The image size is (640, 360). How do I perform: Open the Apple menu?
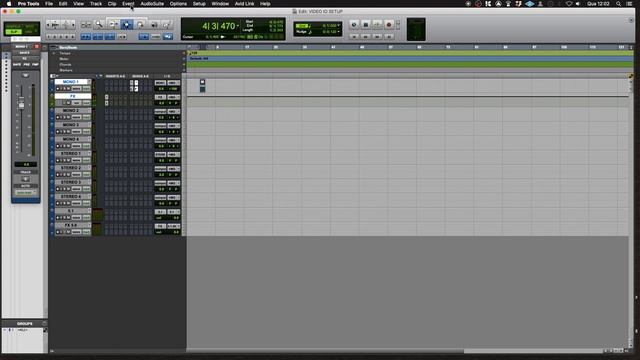[x=9, y=4]
